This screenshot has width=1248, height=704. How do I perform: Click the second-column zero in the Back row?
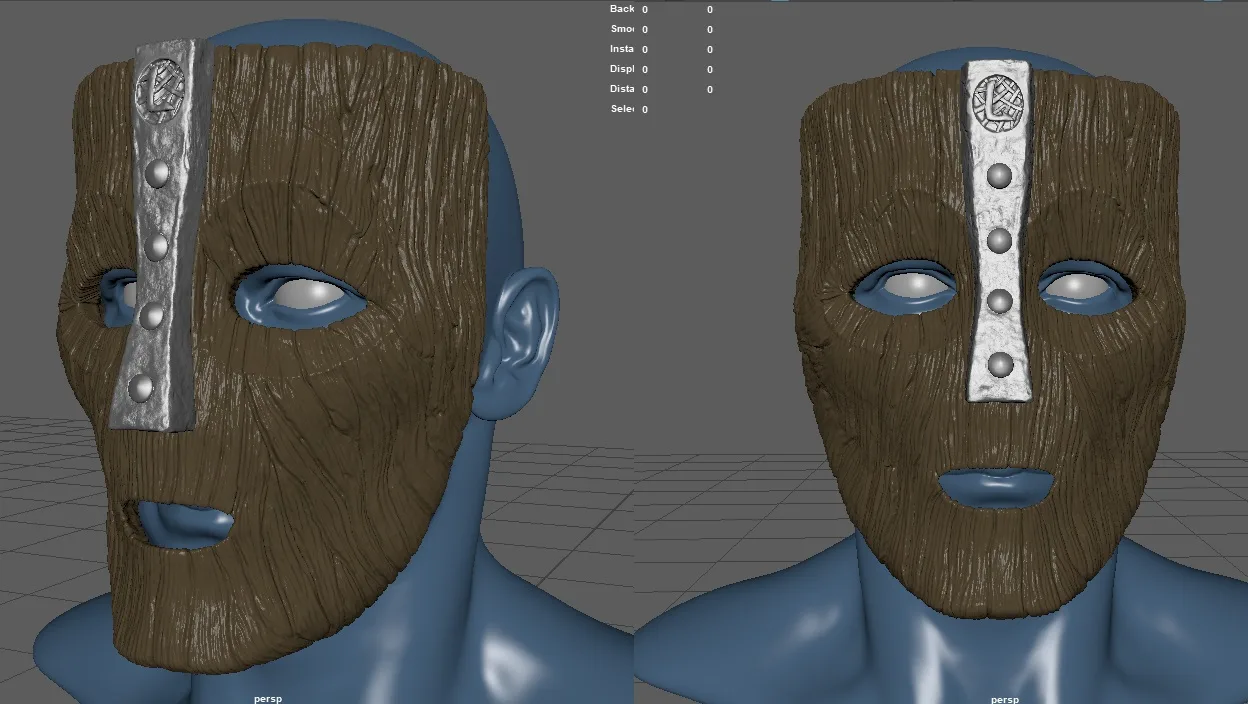709,9
